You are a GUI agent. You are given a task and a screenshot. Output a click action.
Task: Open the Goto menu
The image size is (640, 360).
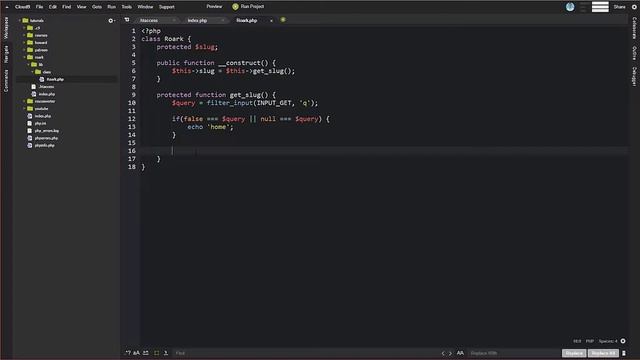click(97, 7)
